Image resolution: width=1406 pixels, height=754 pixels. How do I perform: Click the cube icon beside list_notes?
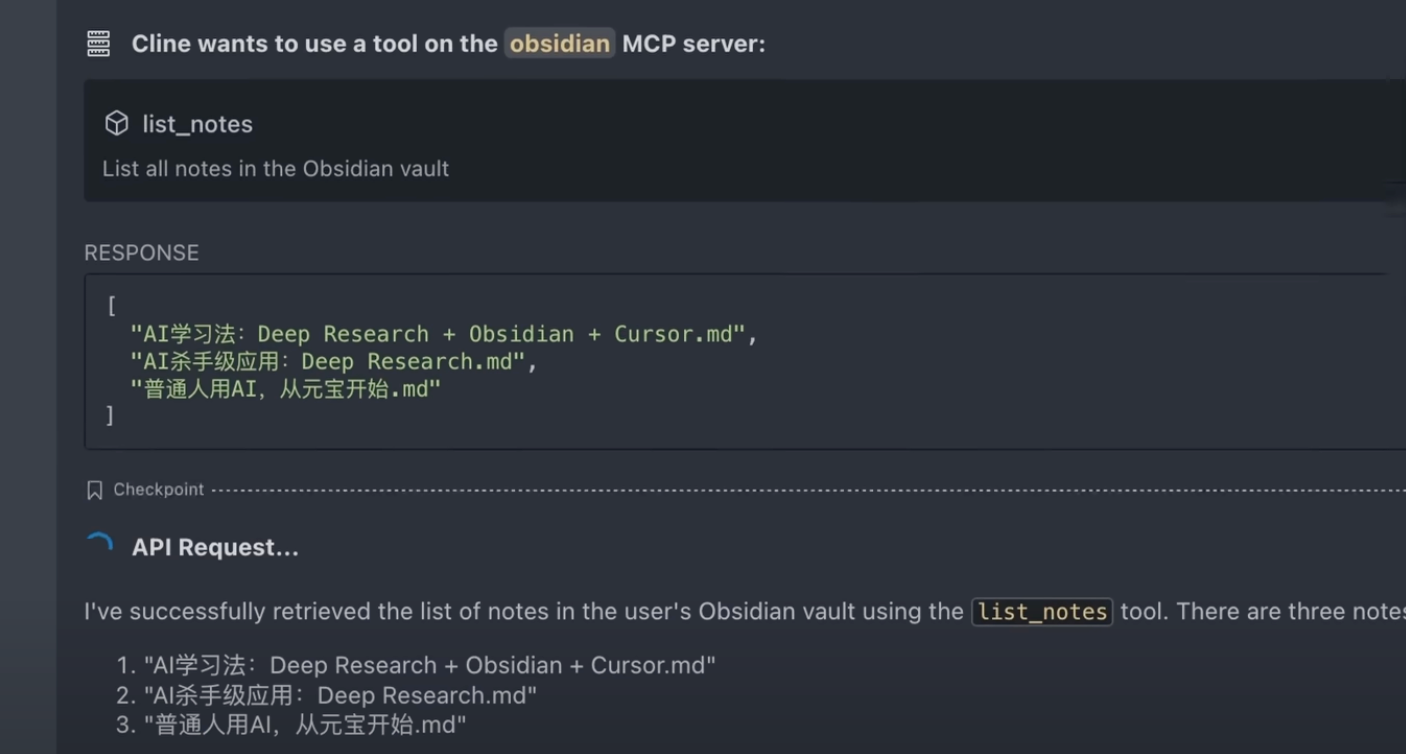117,124
